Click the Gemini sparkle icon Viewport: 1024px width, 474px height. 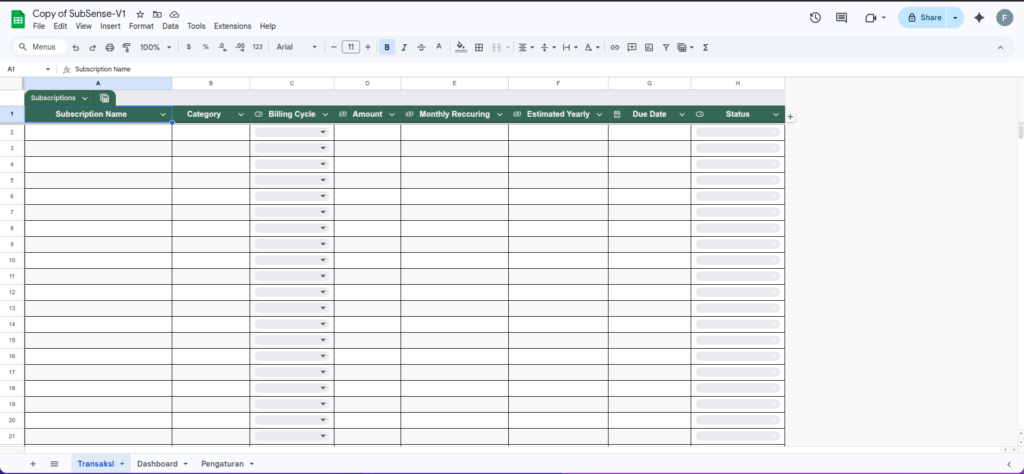[978, 17]
